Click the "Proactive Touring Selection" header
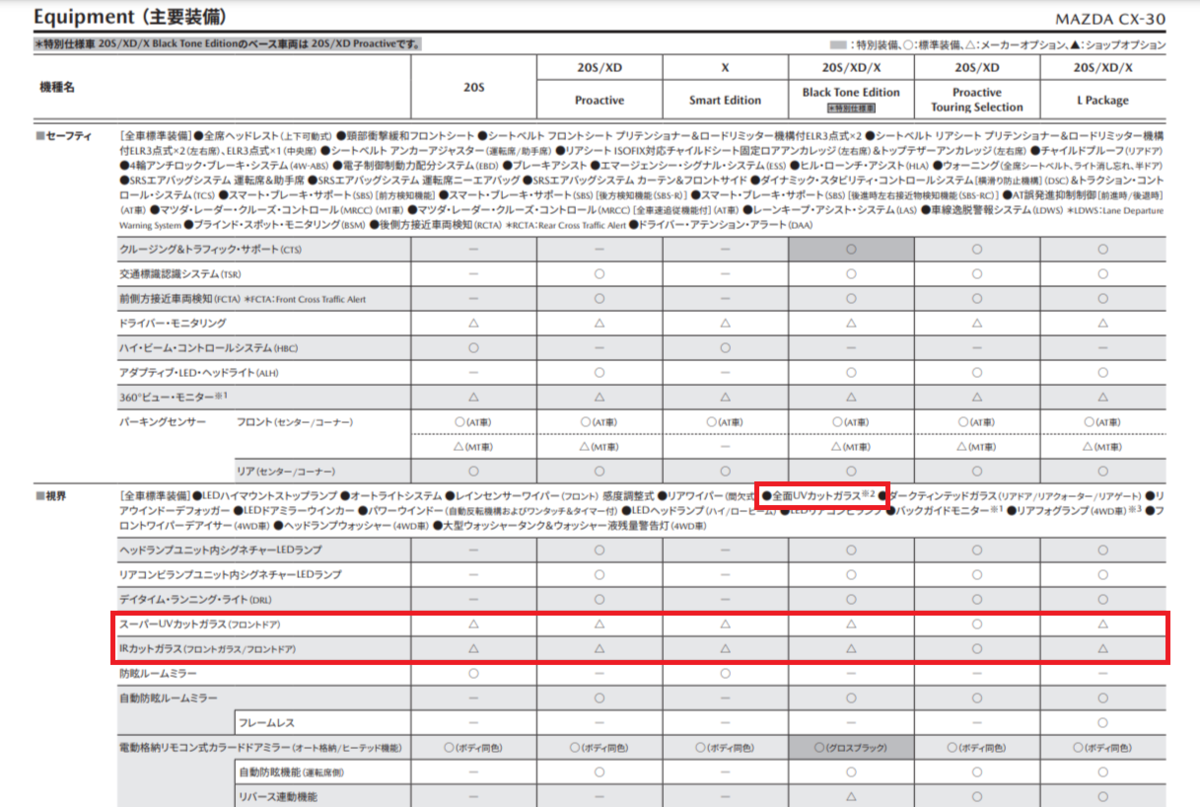Image resolution: width=1200 pixels, height=807 pixels. [x=977, y=99]
